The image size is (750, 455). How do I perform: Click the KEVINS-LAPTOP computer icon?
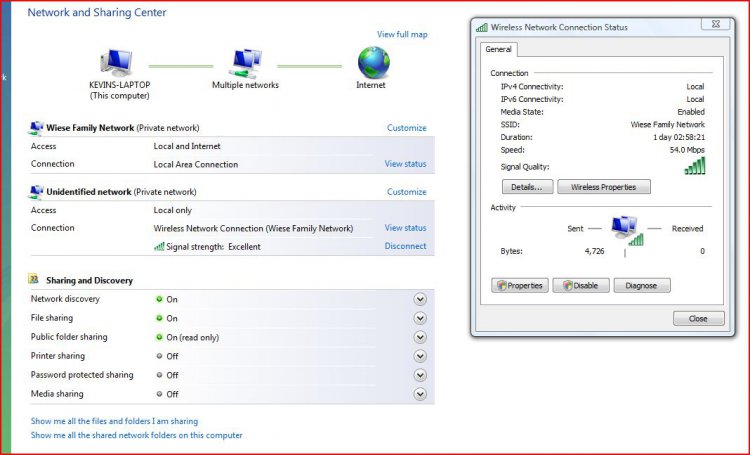[x=119, y=63]
